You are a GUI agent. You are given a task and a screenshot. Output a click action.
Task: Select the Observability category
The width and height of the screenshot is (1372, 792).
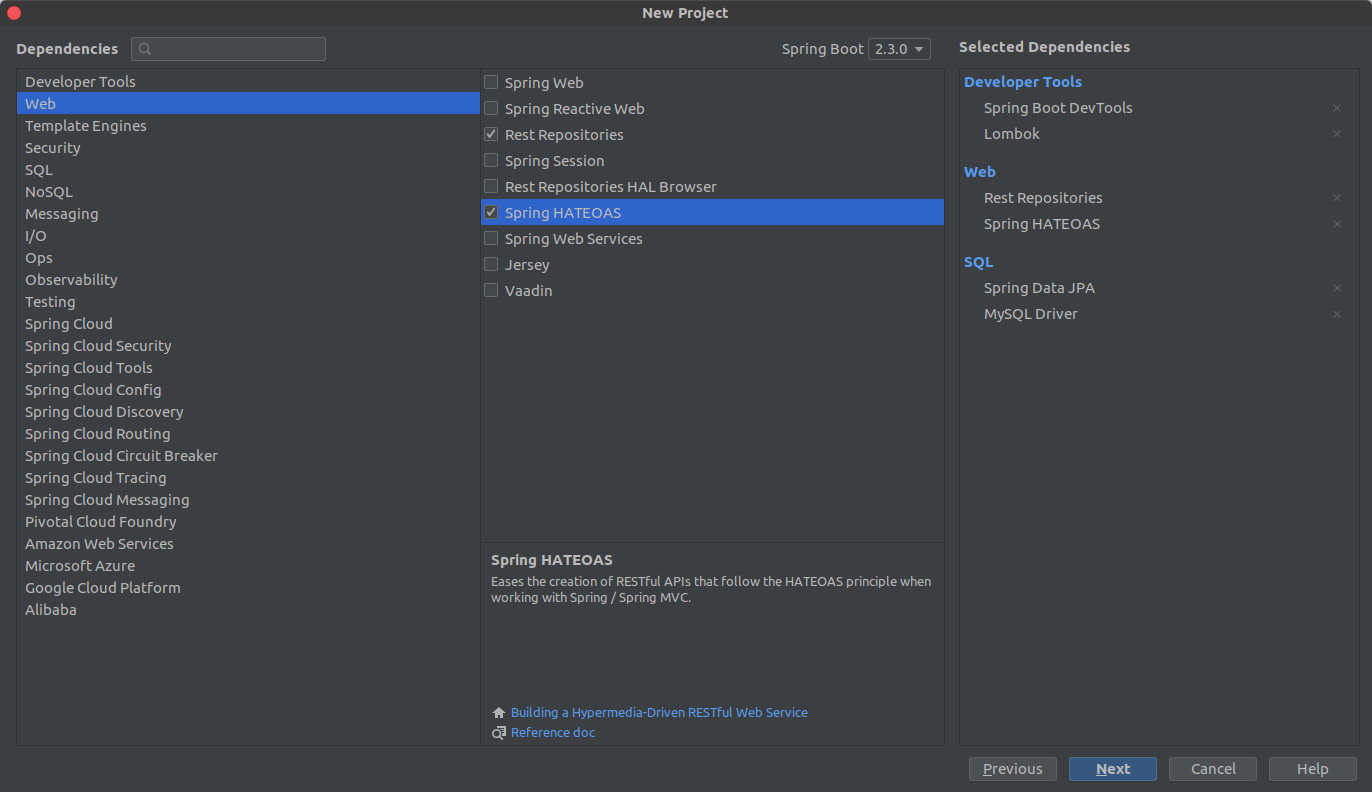(248, 280)
